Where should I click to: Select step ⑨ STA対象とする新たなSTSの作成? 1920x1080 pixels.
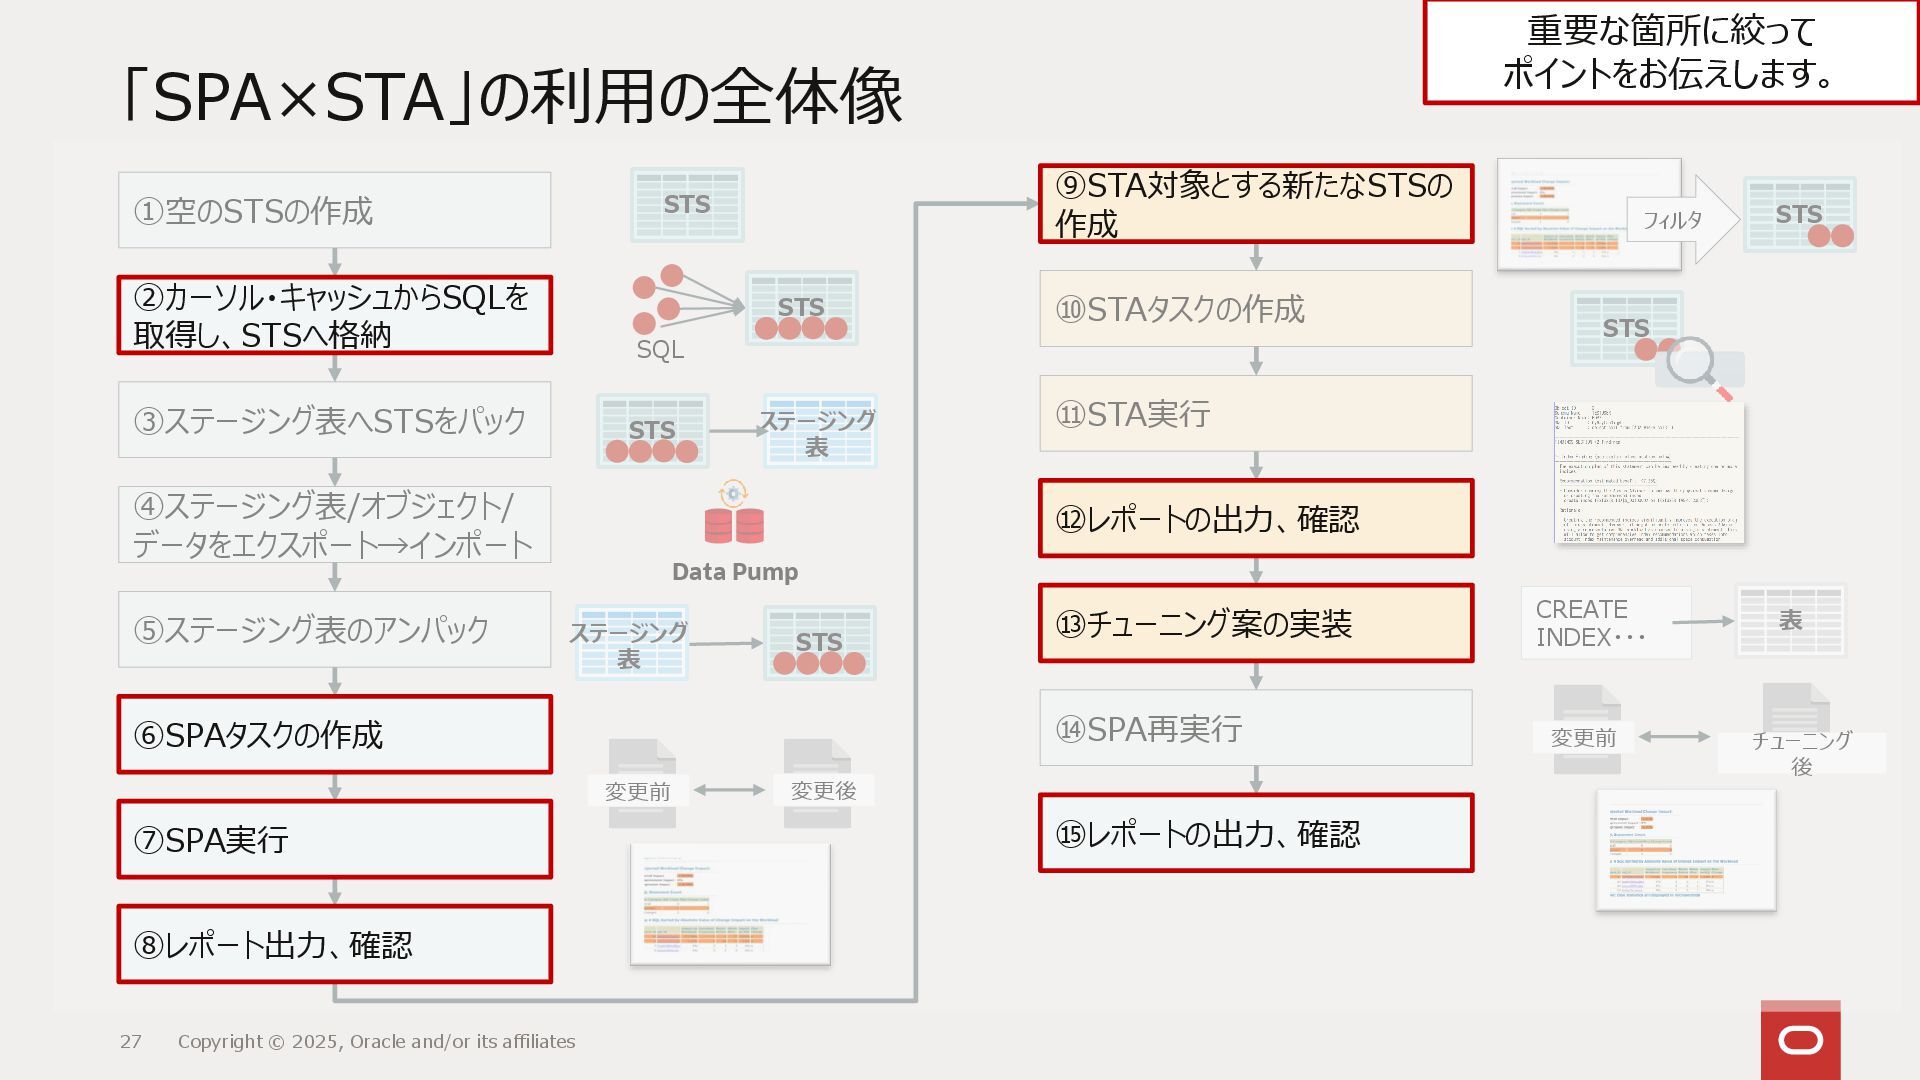pyautogui.click(x=1256, y=204)
